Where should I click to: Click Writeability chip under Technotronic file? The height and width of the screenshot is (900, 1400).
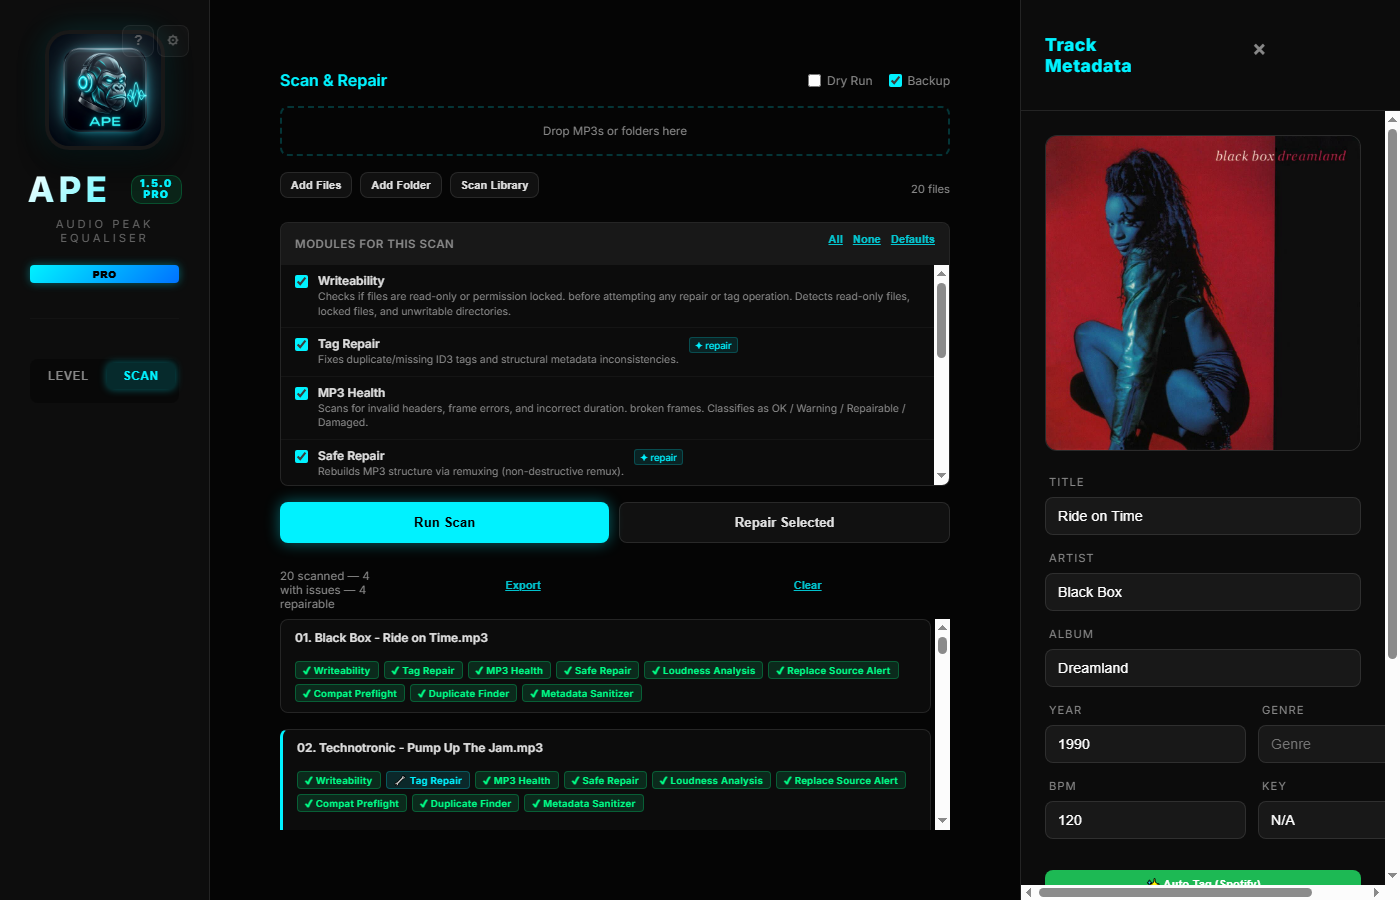tap(339, 781)
